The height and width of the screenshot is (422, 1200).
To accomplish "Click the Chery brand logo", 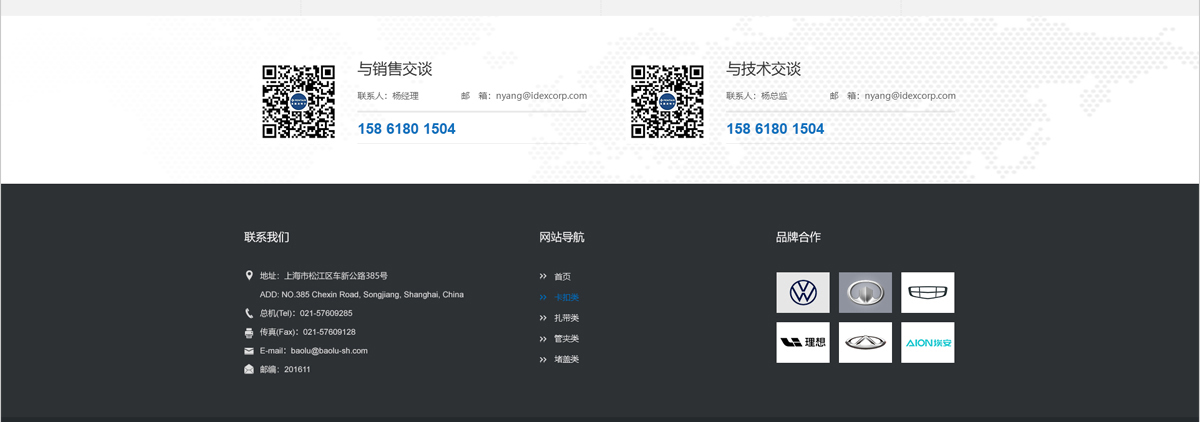I will click(x=865, y=342).
